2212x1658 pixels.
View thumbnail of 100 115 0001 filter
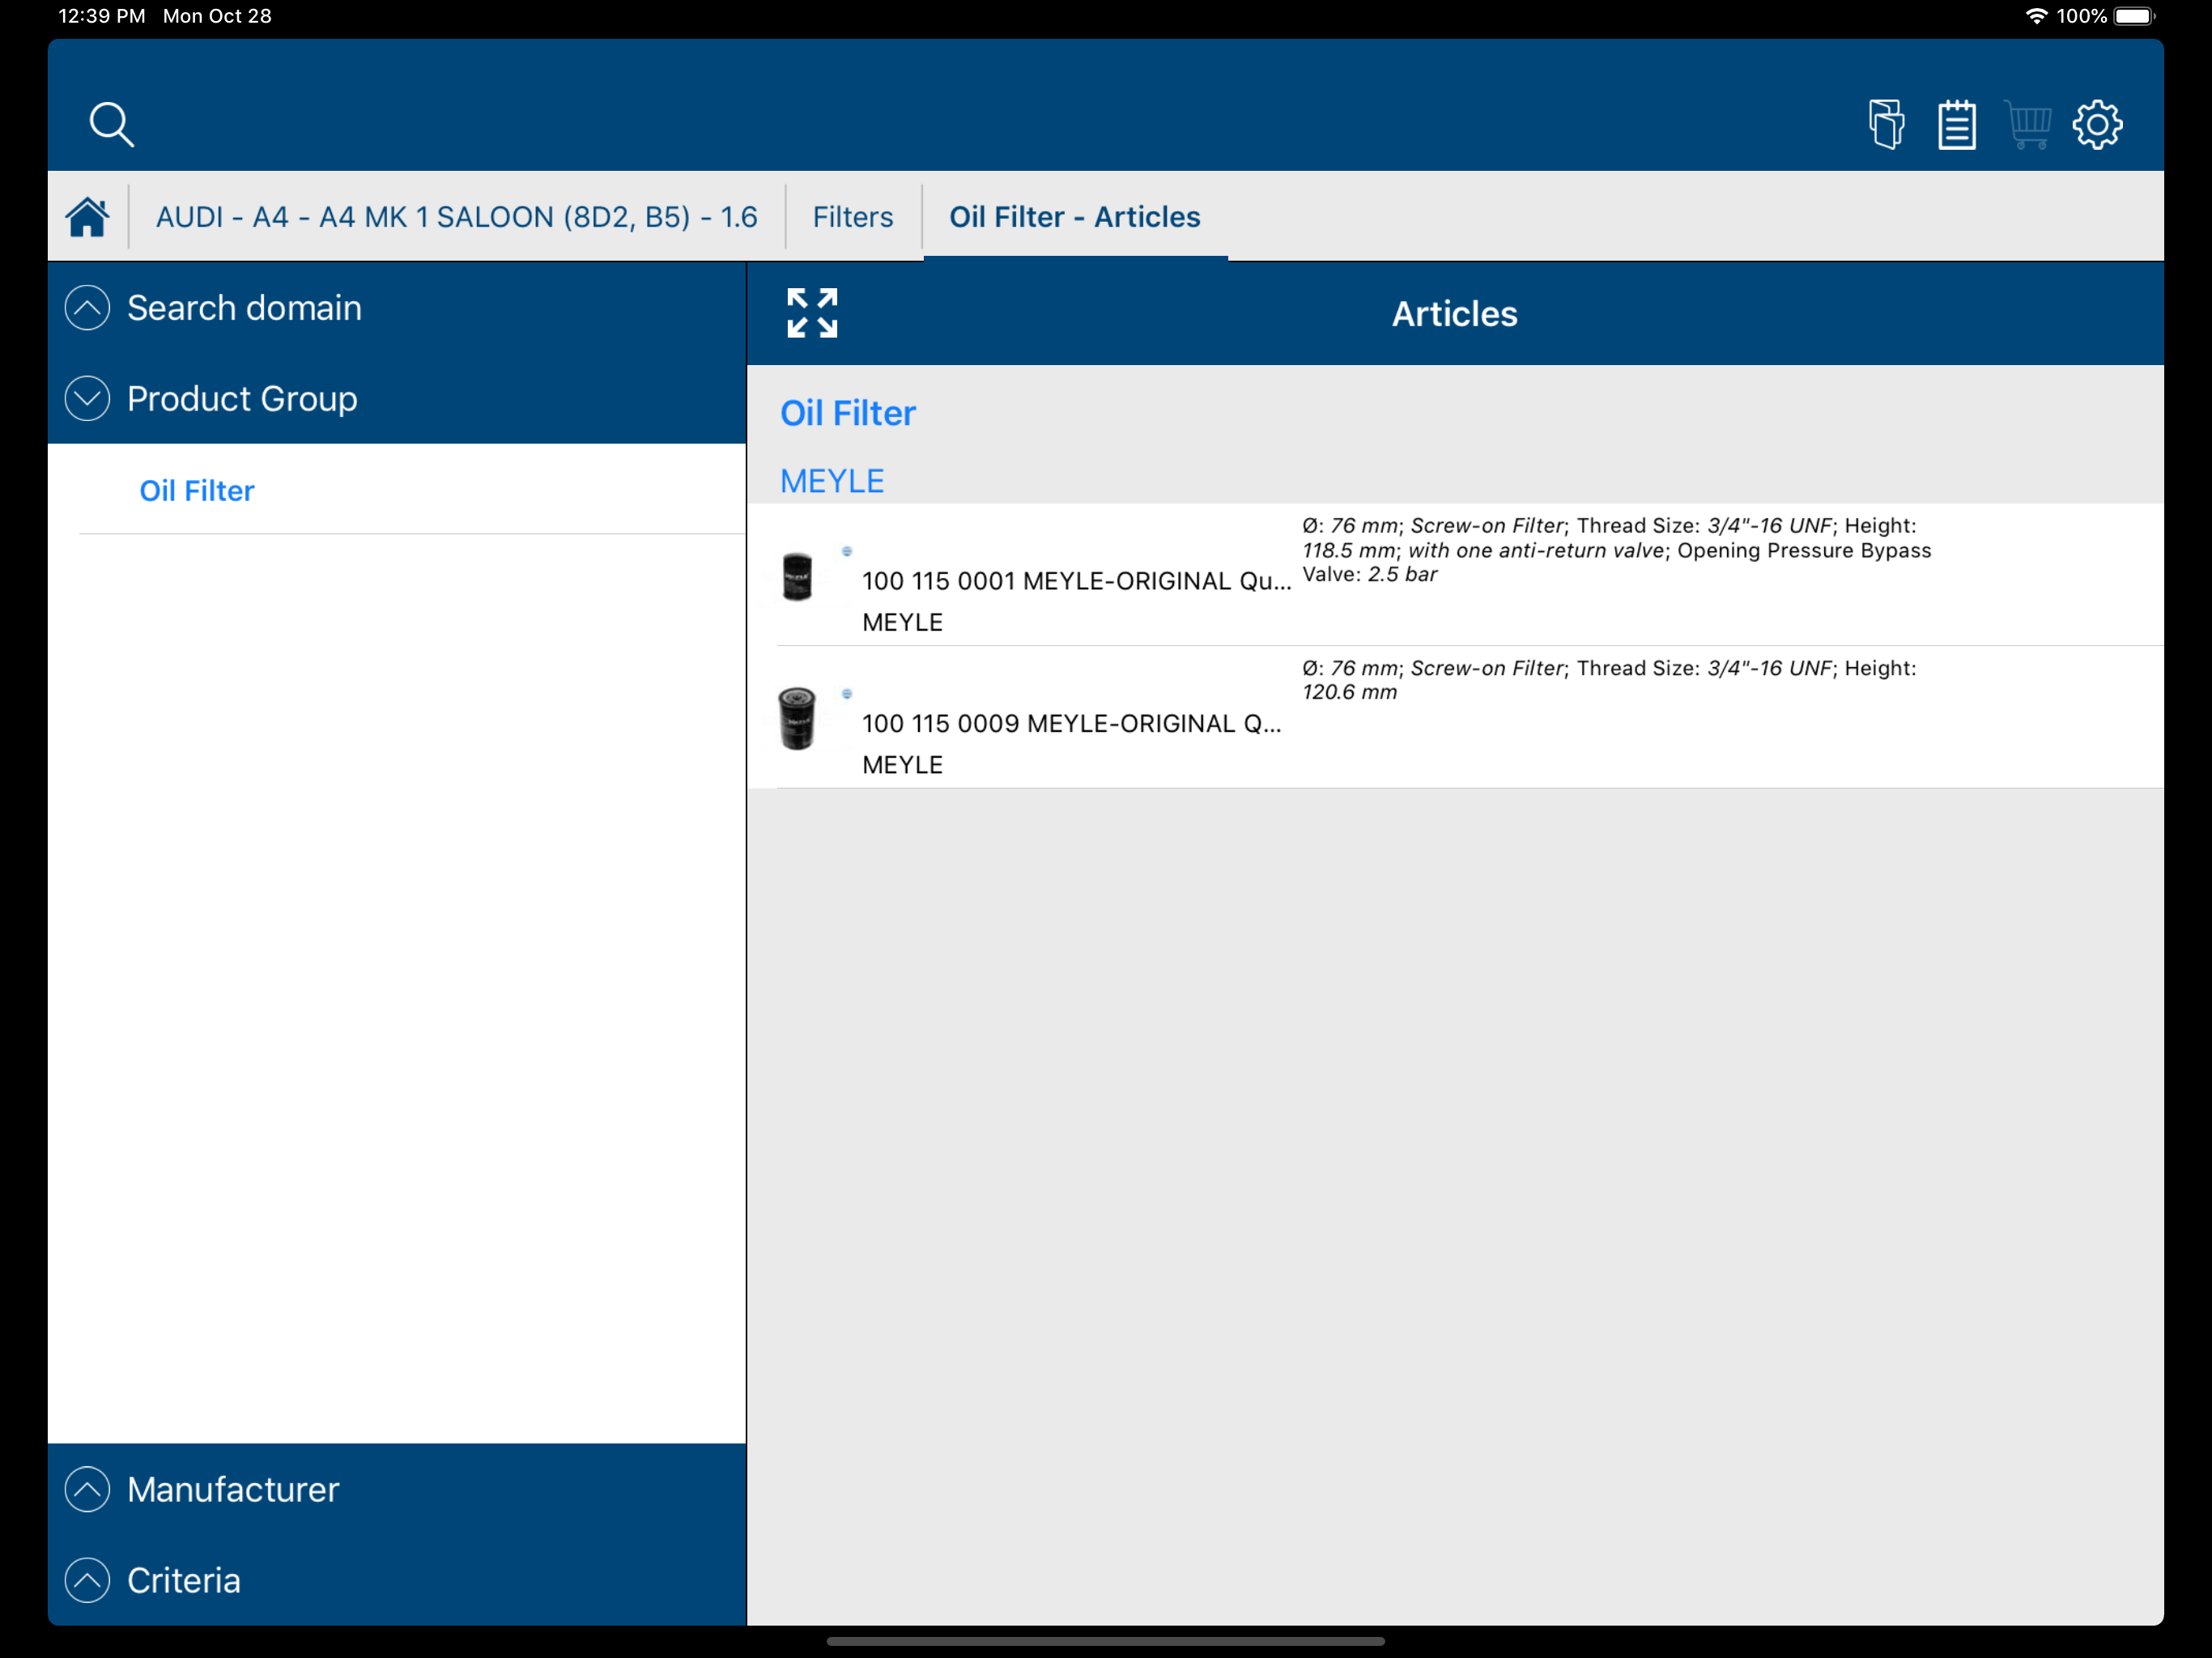point(797,577)
